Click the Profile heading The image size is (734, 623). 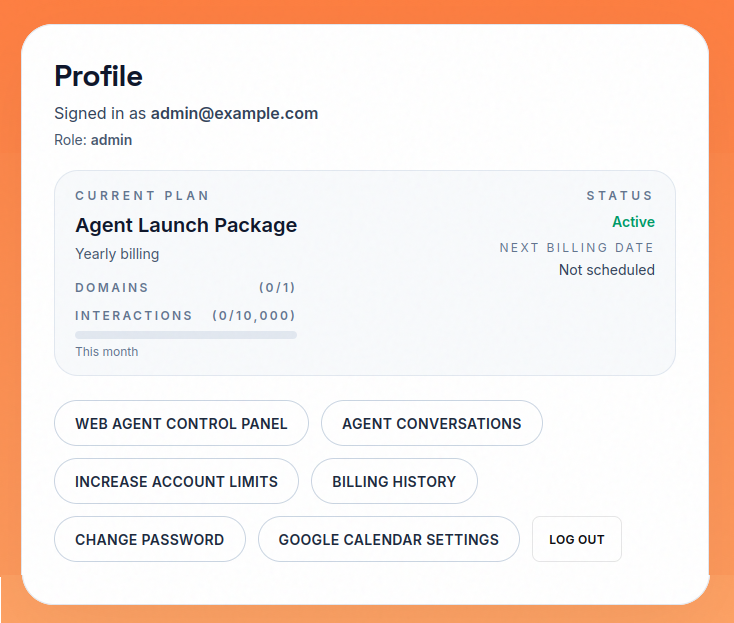tap(98, 76)
